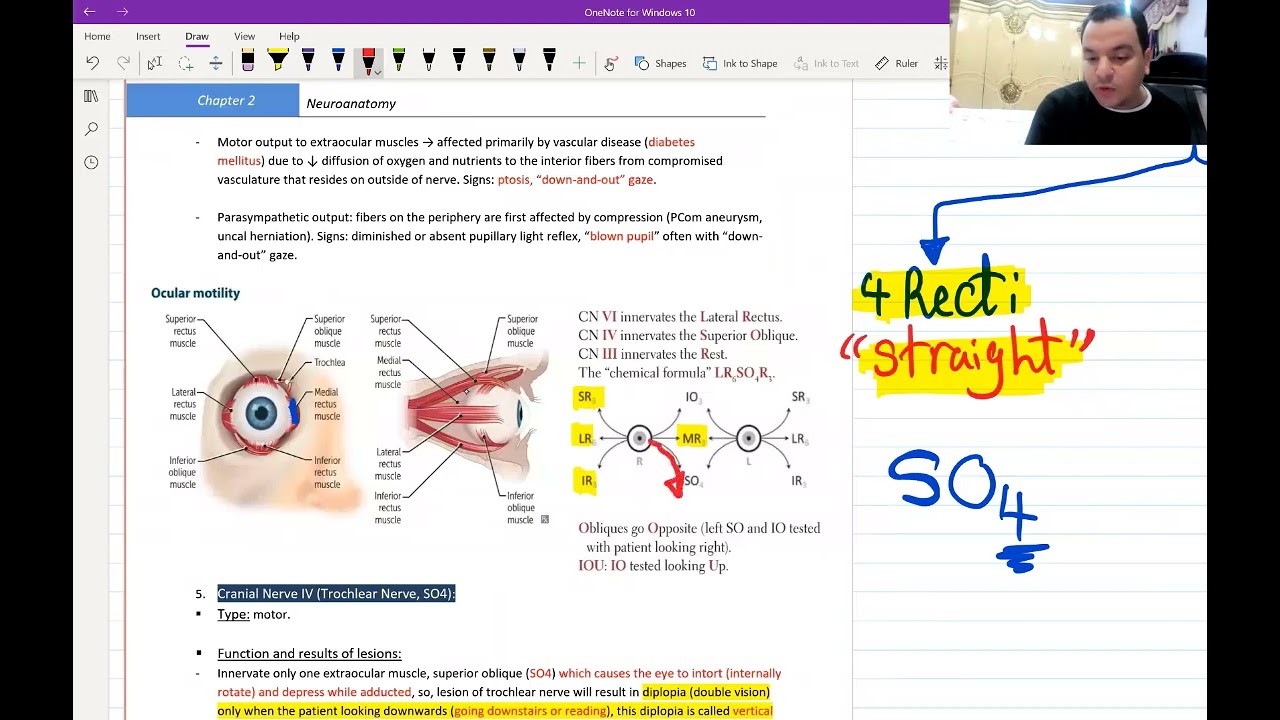
Task: Open the Shapes gallery
Action: click(660, 63)
